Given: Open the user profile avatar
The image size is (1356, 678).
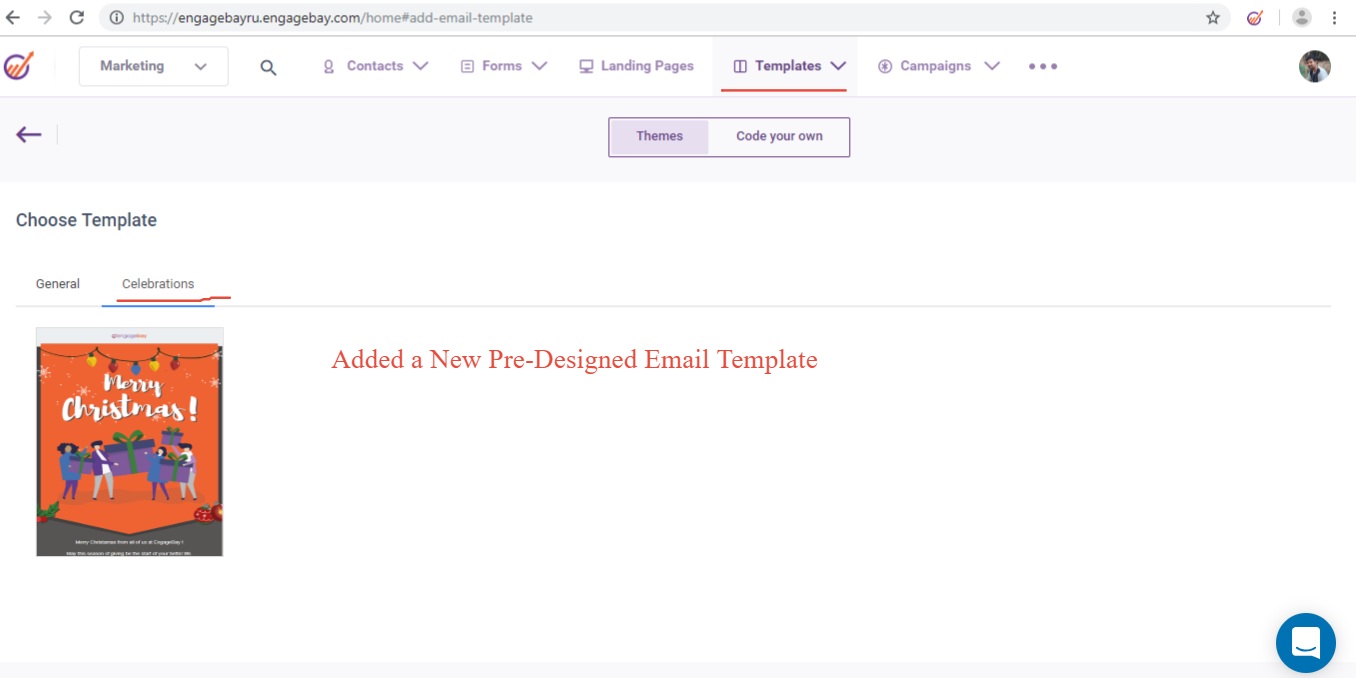Looking at the screenshot, I should [x=1314, y=66].
